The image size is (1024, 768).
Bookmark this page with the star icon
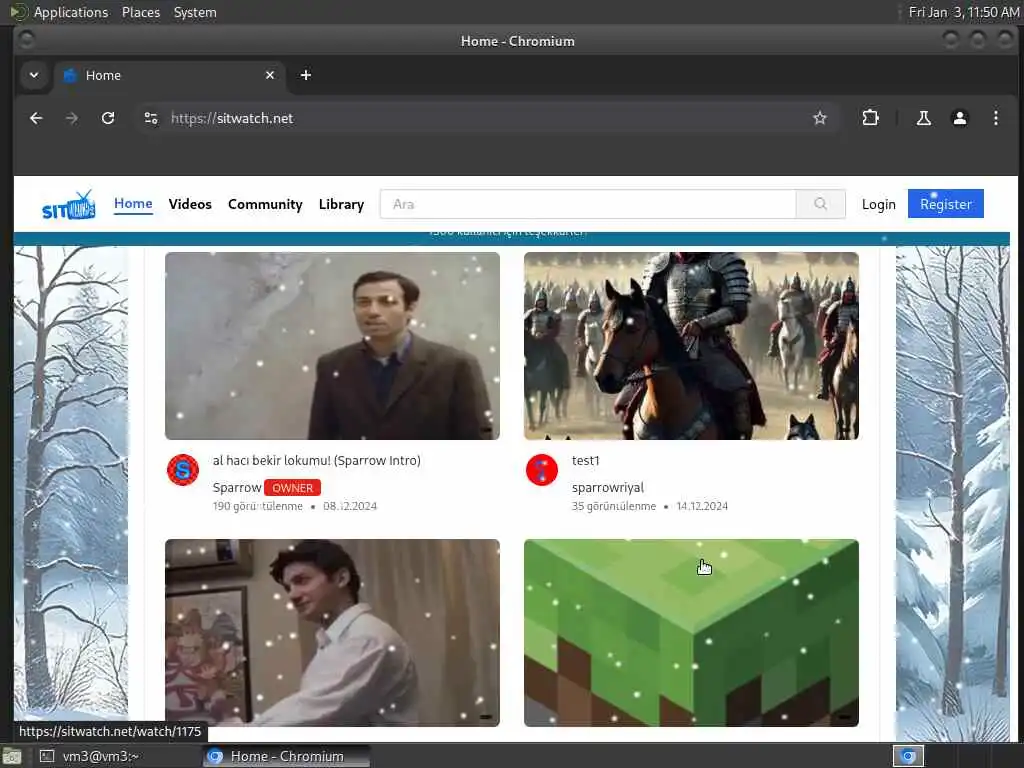tap(820, 118)
